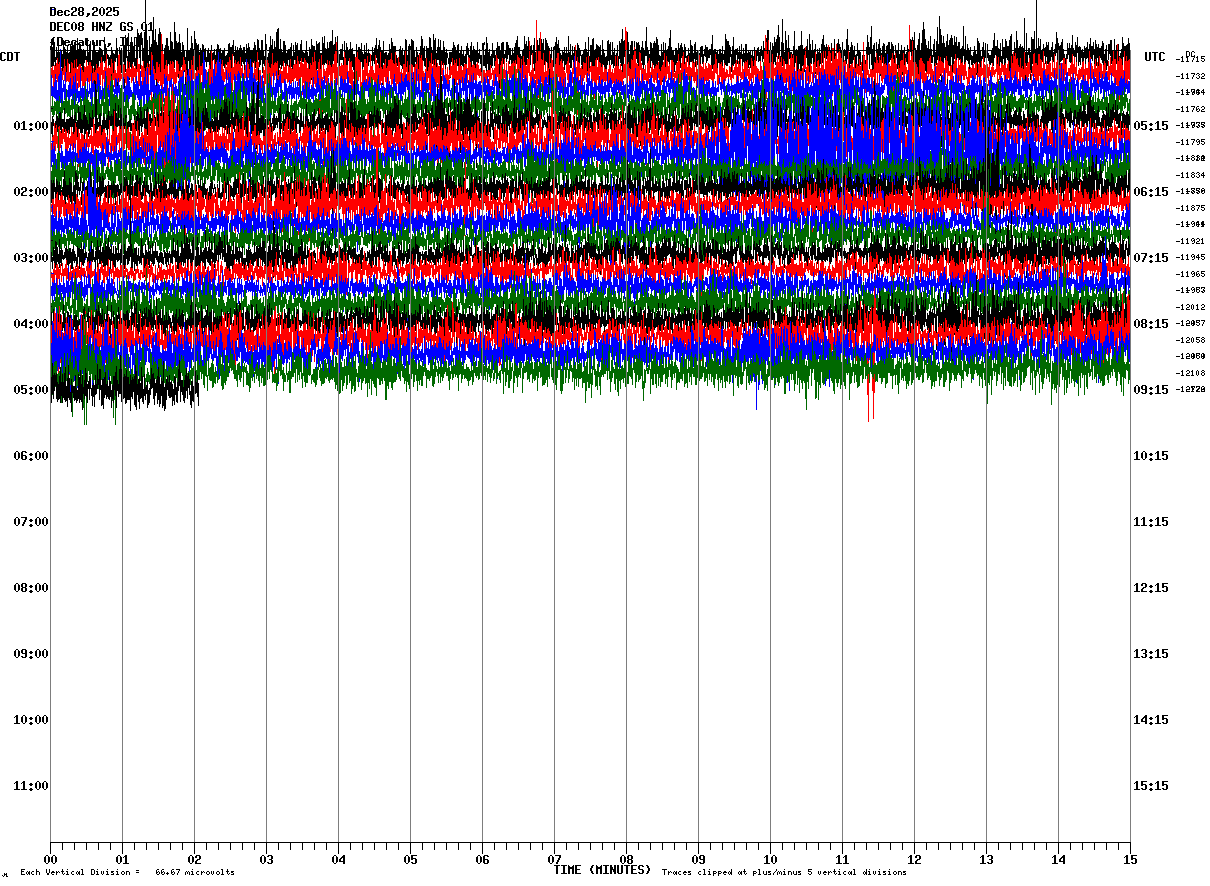Click the CDT hour label "06:00"

coord(31,456)
